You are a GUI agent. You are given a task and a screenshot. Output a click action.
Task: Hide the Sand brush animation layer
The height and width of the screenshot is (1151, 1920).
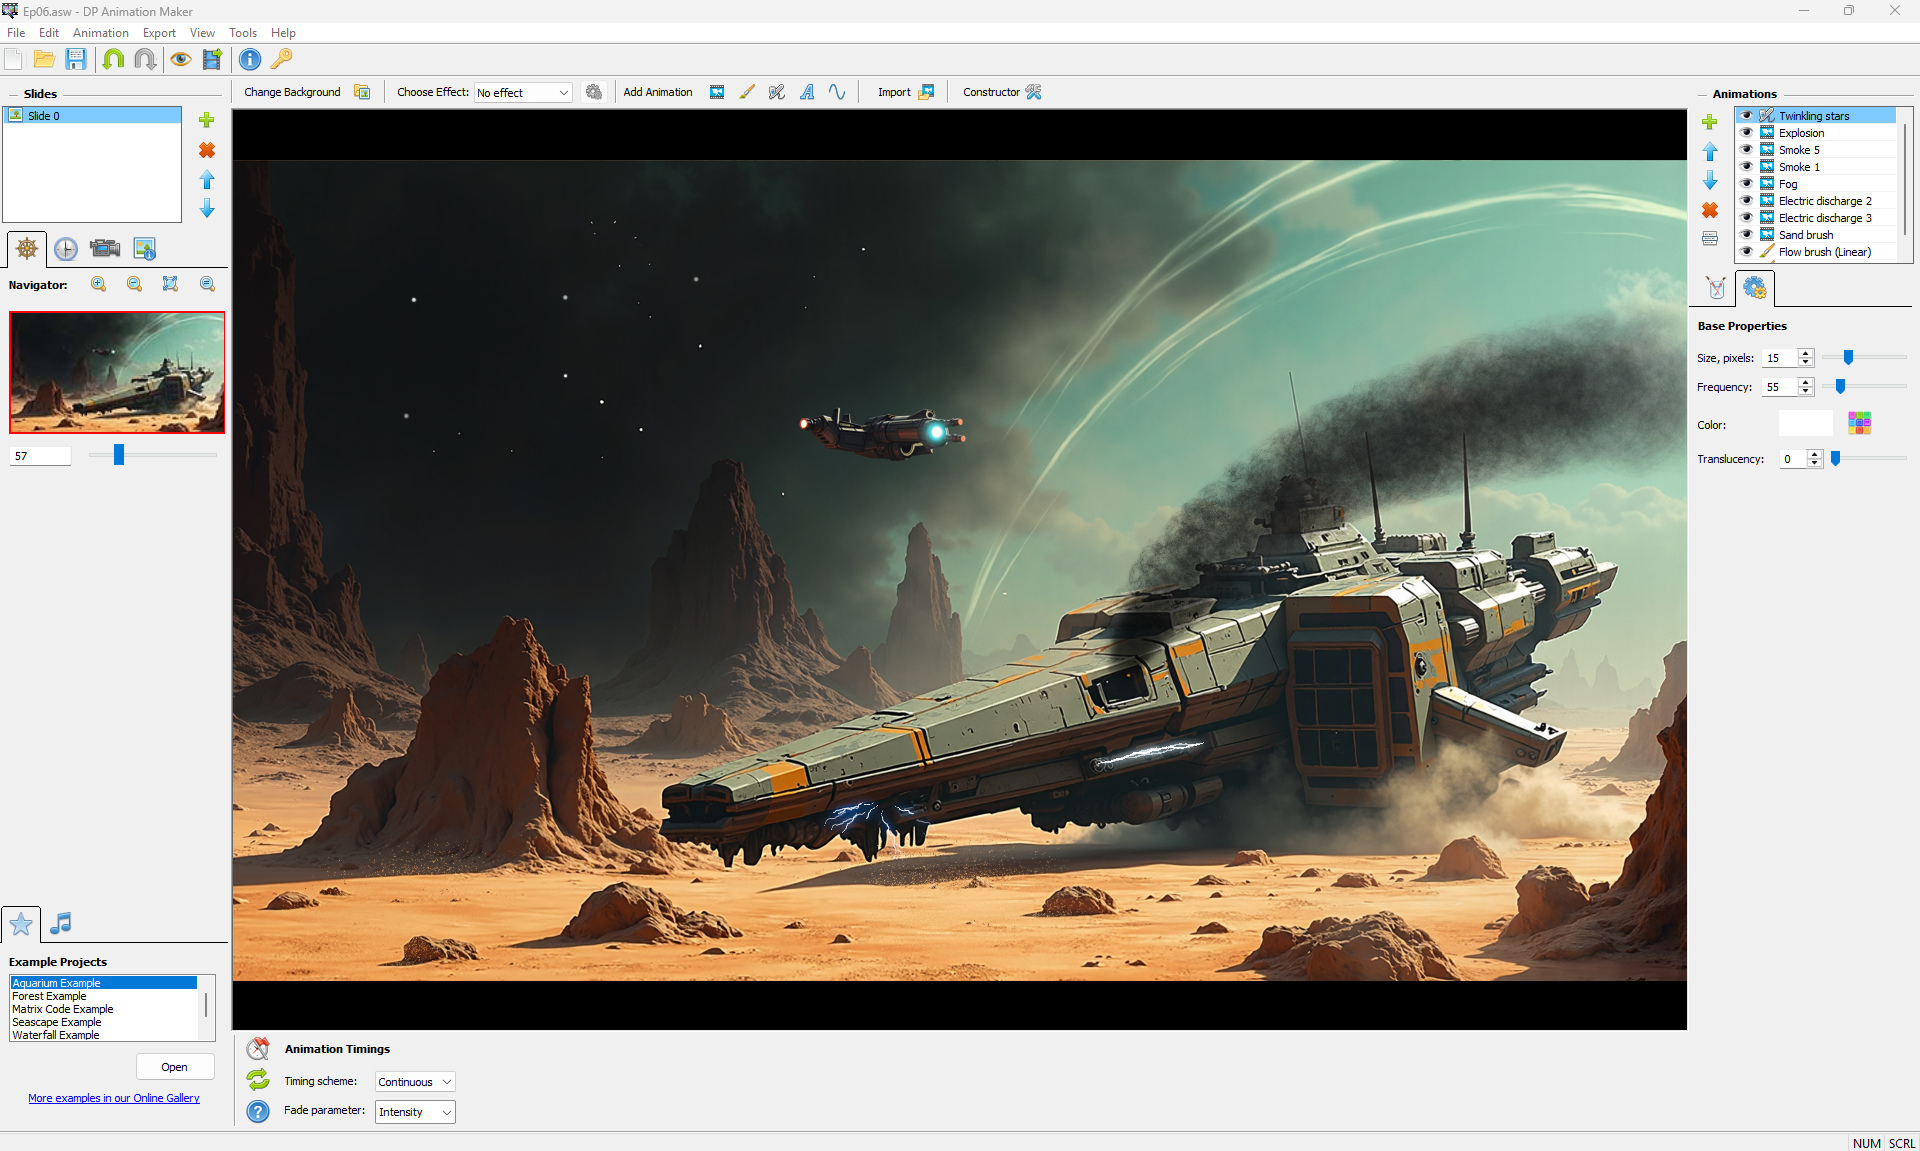coord(1746,235)
